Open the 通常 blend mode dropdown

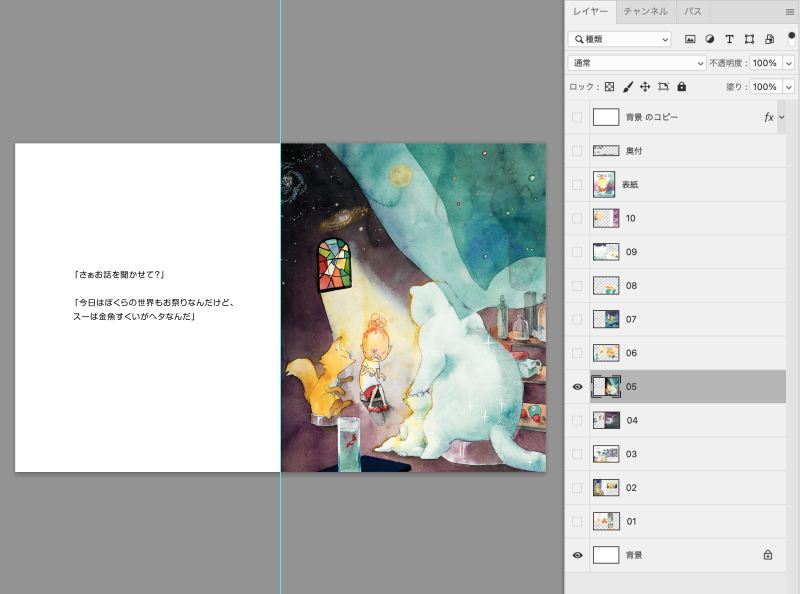point(637,63)
